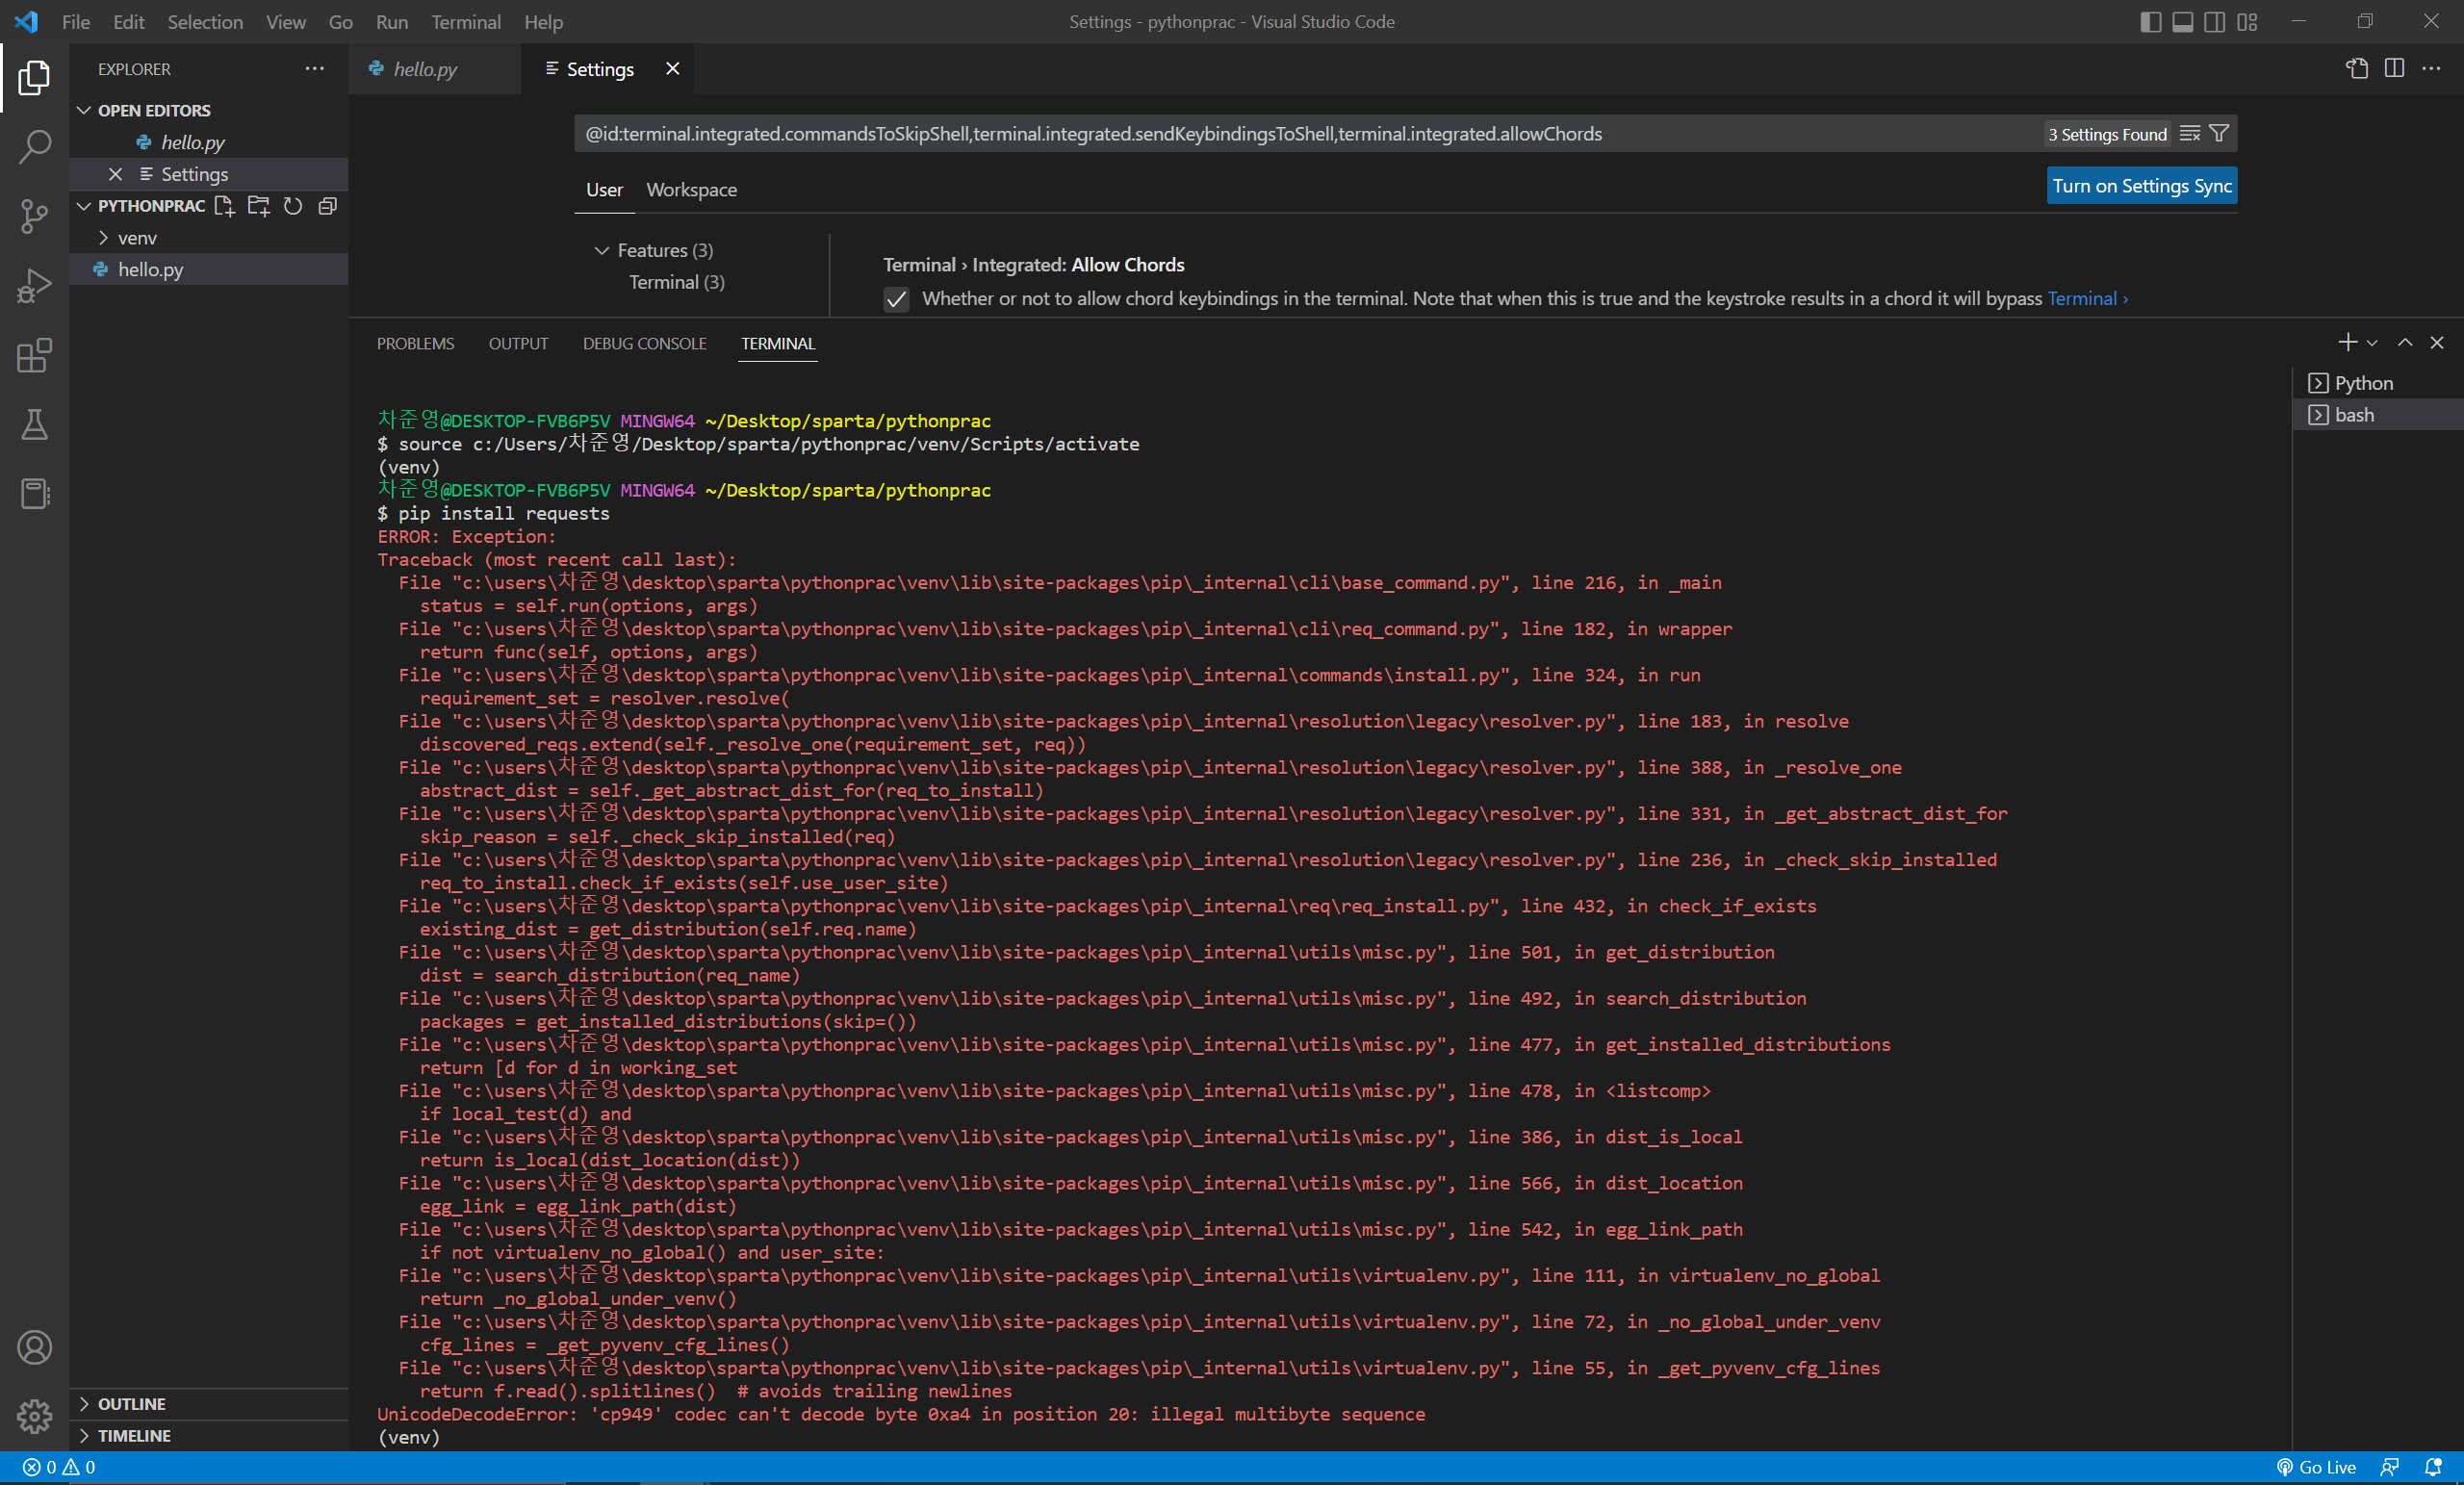Click Turn on Settings Sync button
Image resolution: width=2464 pixels, height=1485 pixels.
click(2142, 186)
